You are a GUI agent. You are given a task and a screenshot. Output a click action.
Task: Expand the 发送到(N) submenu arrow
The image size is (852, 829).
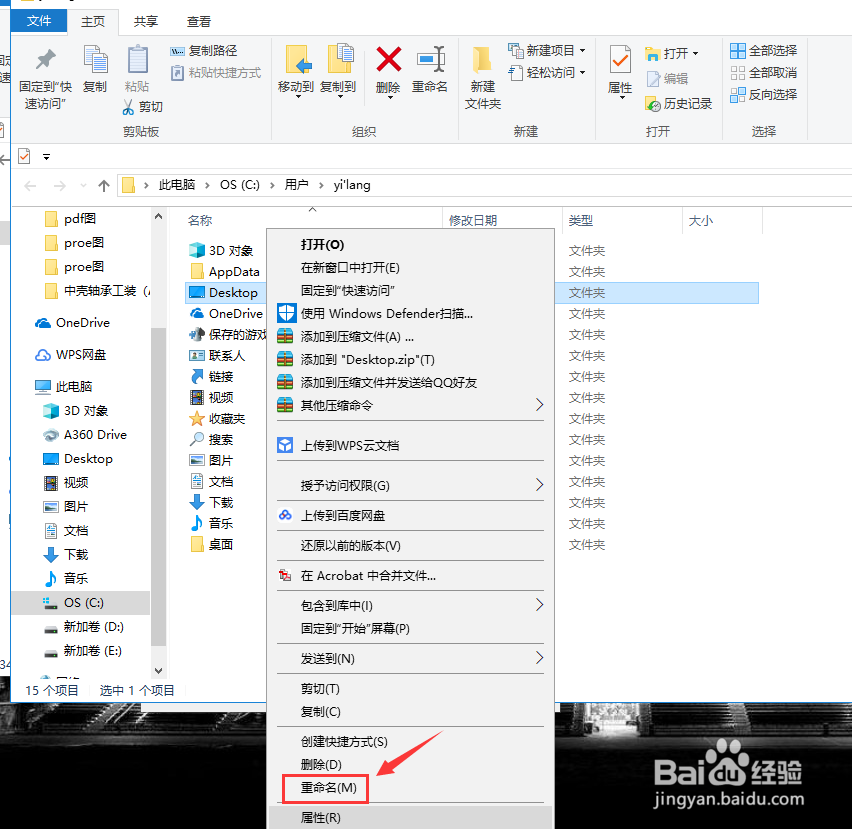[539, 659]
